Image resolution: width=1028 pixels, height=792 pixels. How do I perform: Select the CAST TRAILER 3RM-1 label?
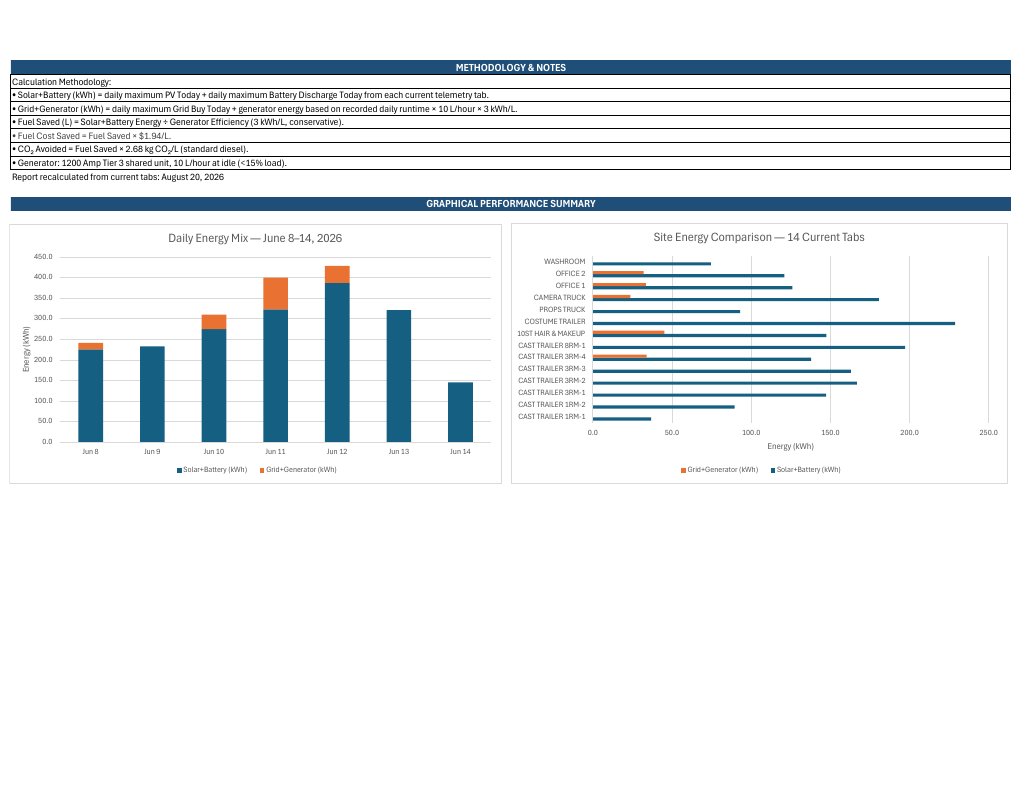(551, 393)
